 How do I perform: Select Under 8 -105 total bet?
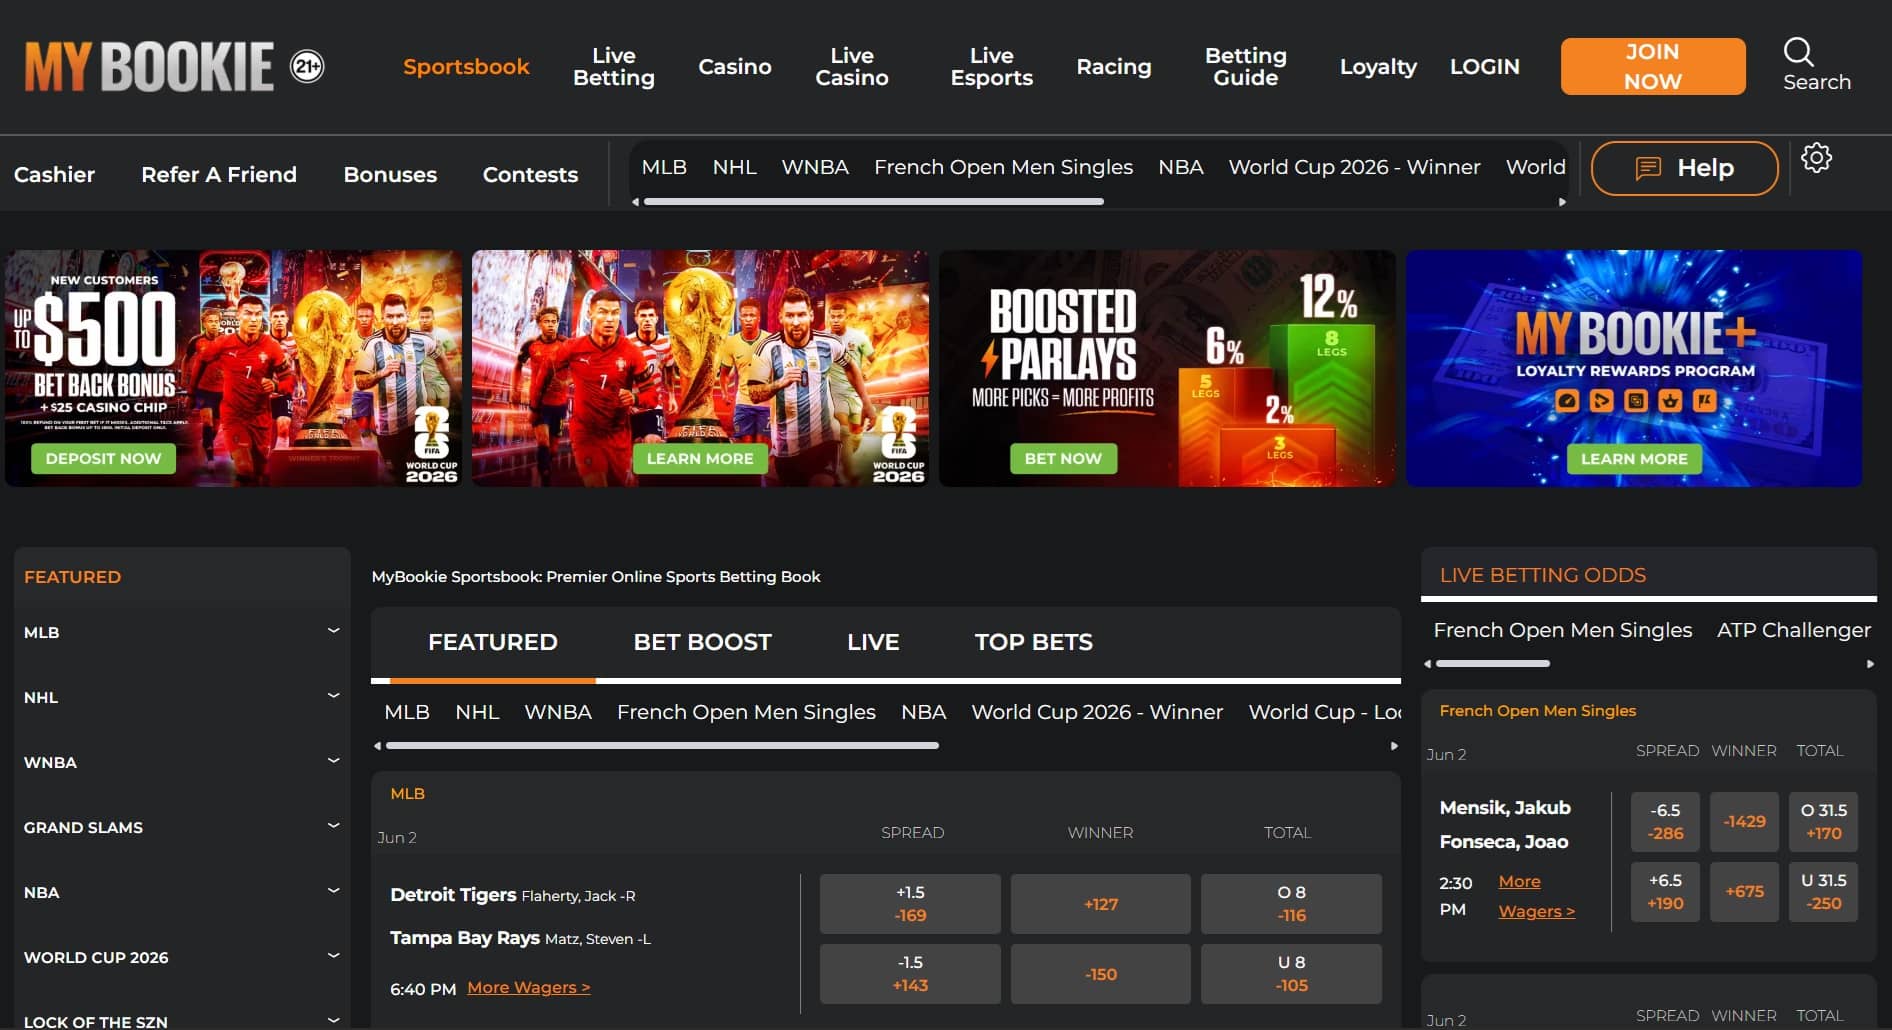tap(1291, 973)
